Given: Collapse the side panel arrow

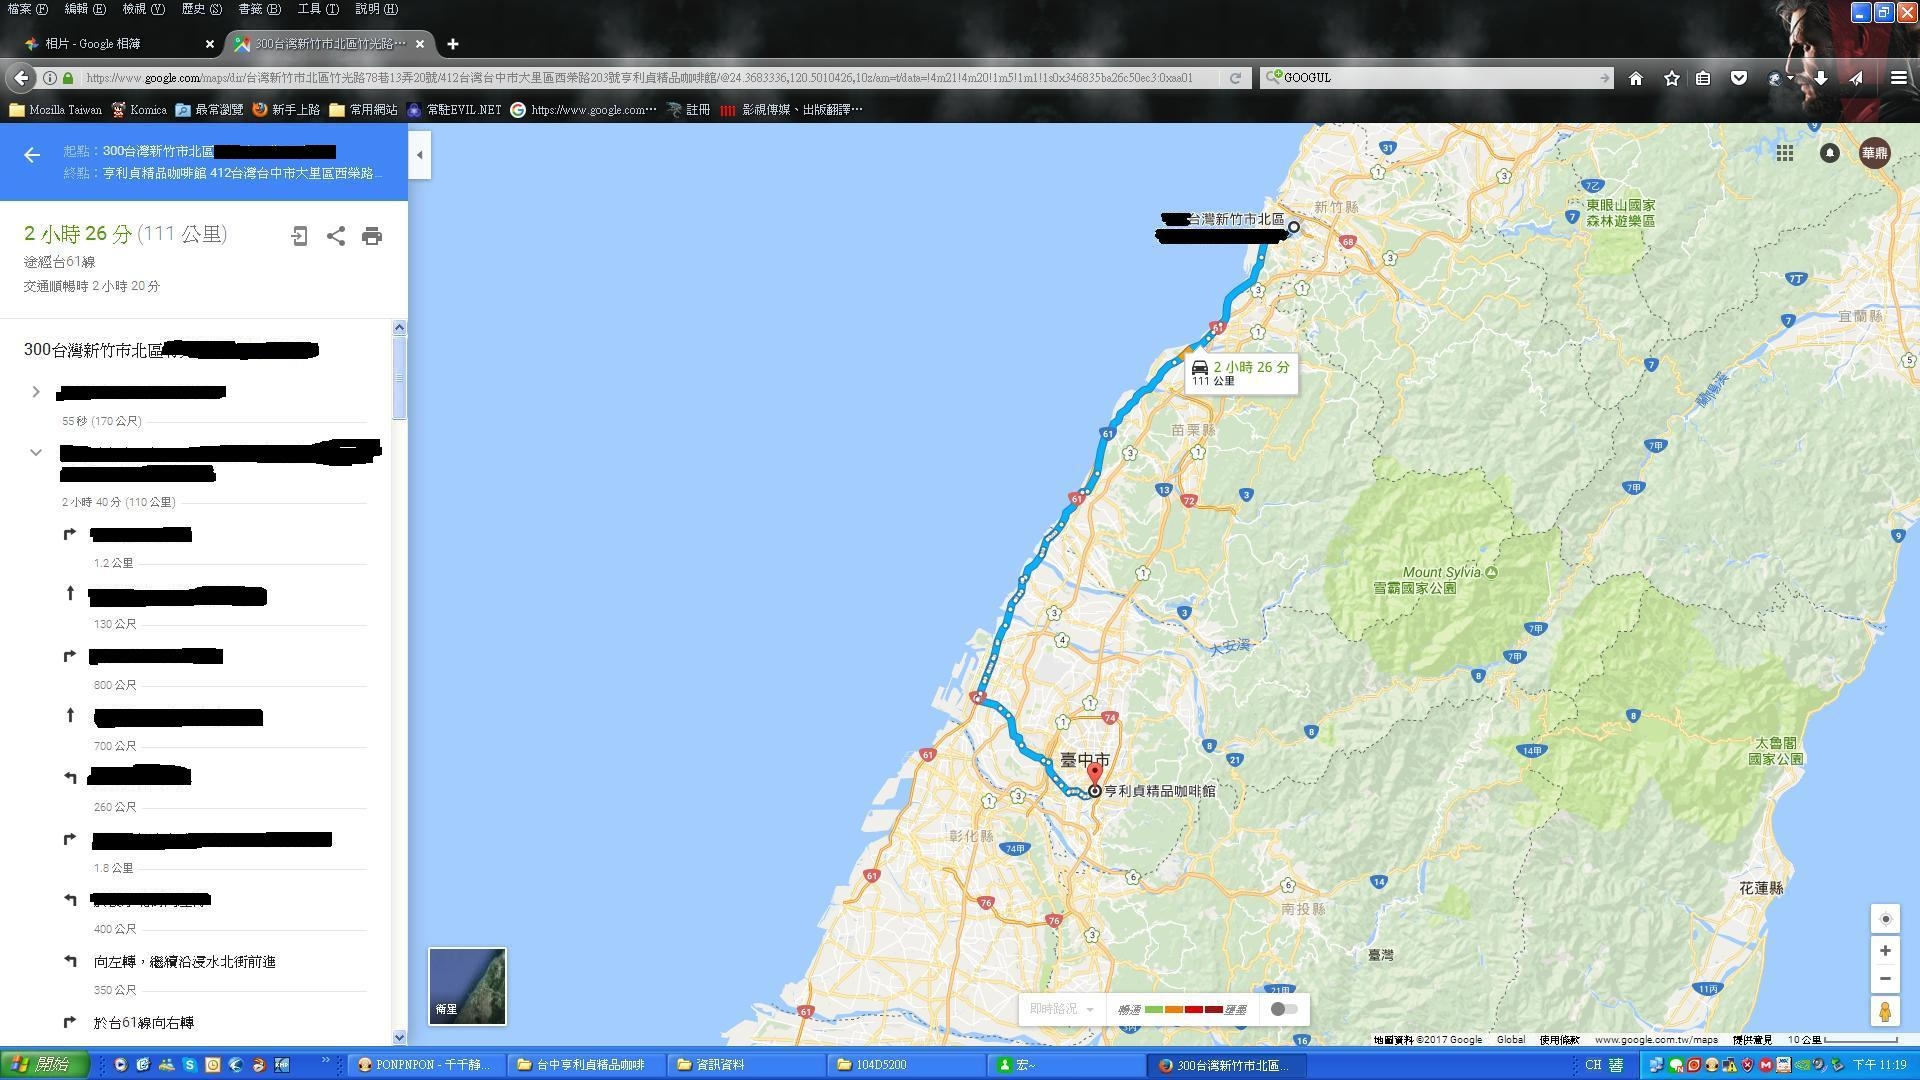Looking at the screenshot, I should (x=420, y=155).
